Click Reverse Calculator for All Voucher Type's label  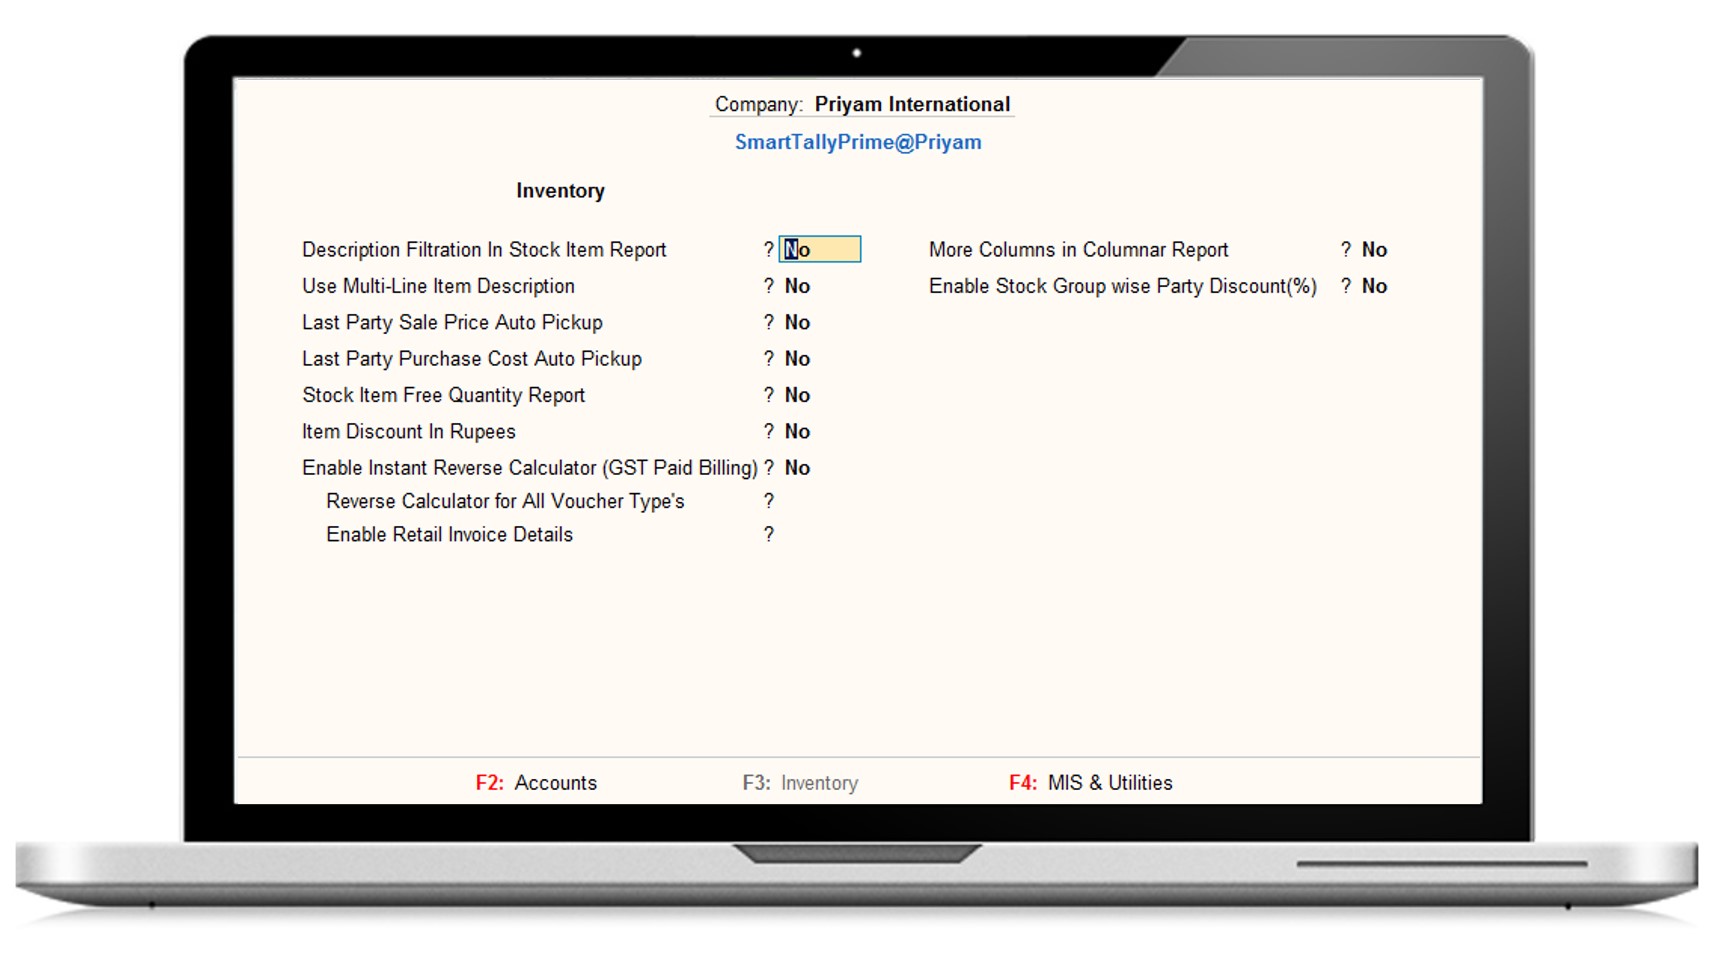coord(505,501)
